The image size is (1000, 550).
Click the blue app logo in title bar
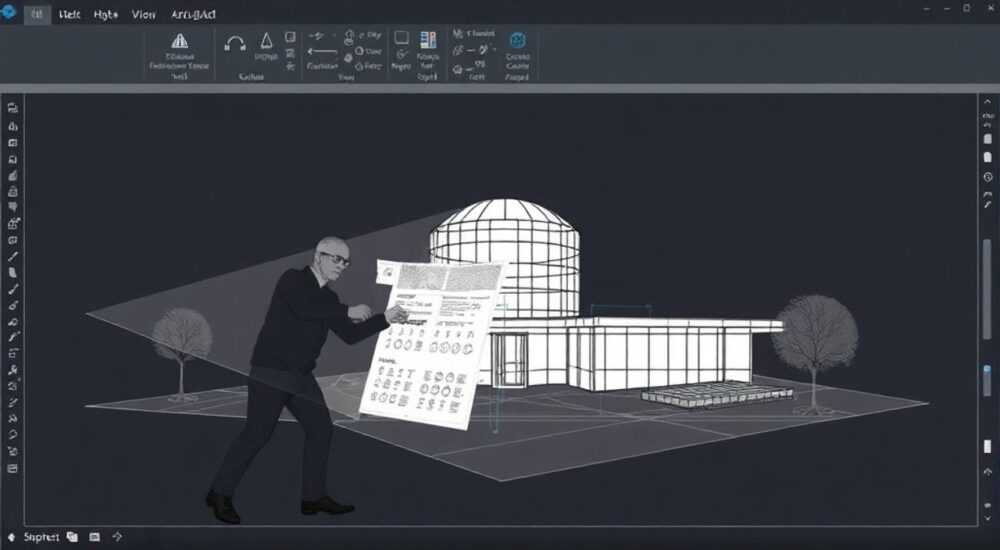tap(8, 13)
